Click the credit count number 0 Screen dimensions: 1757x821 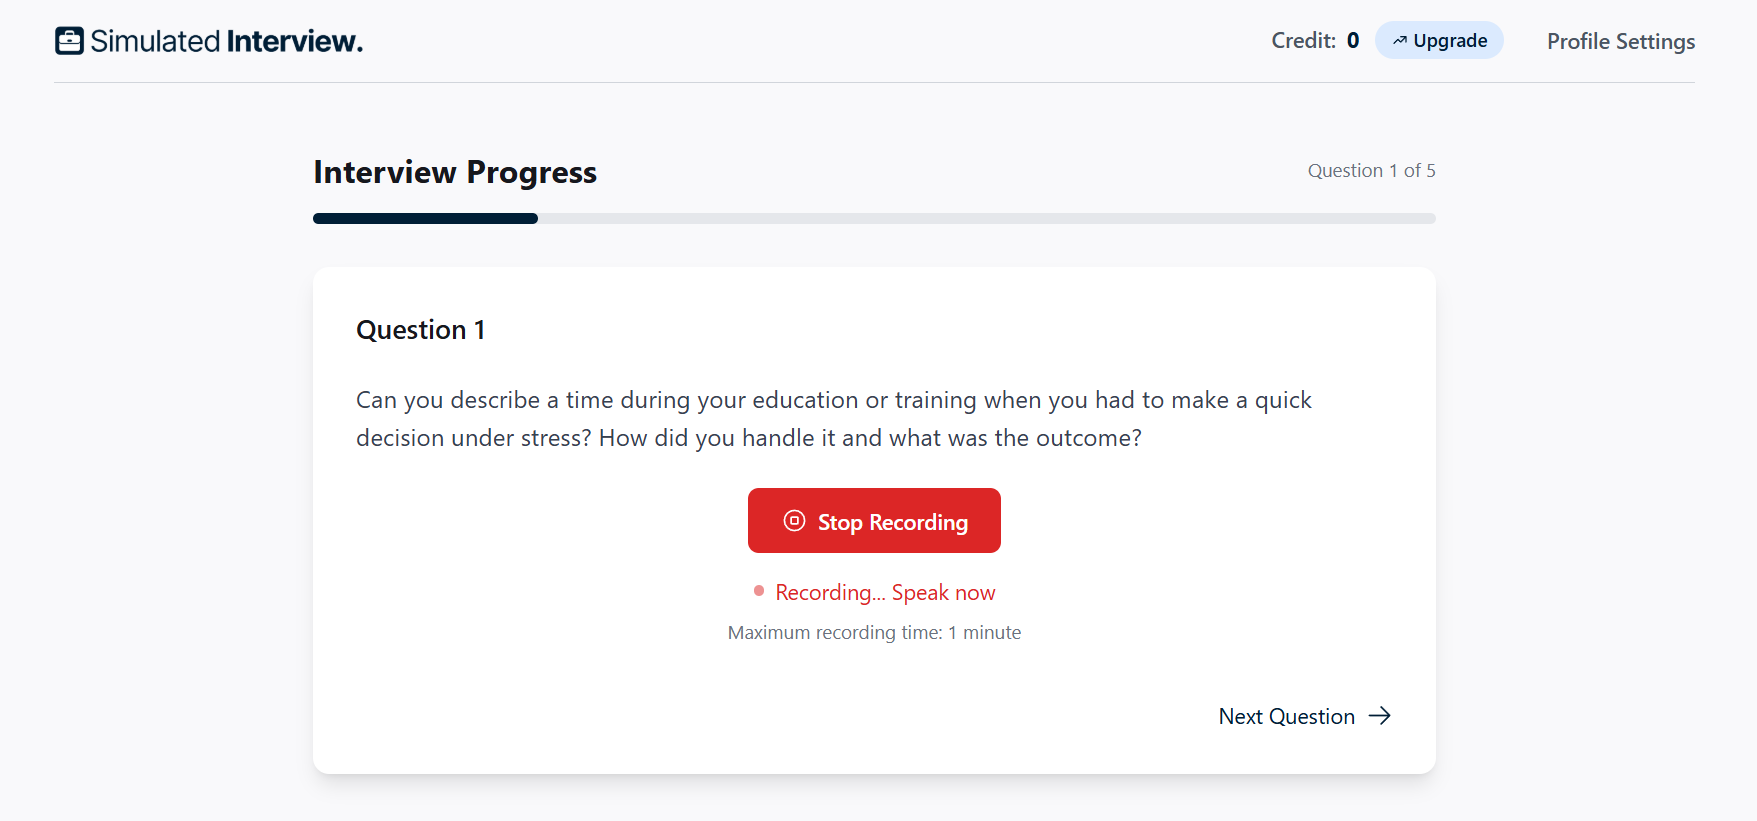[x=1353, y=41]
